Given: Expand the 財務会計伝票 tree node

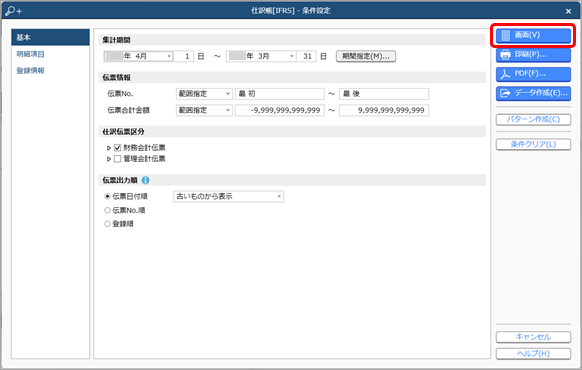Looking at the screenshot, I should (x=109, y=148).
